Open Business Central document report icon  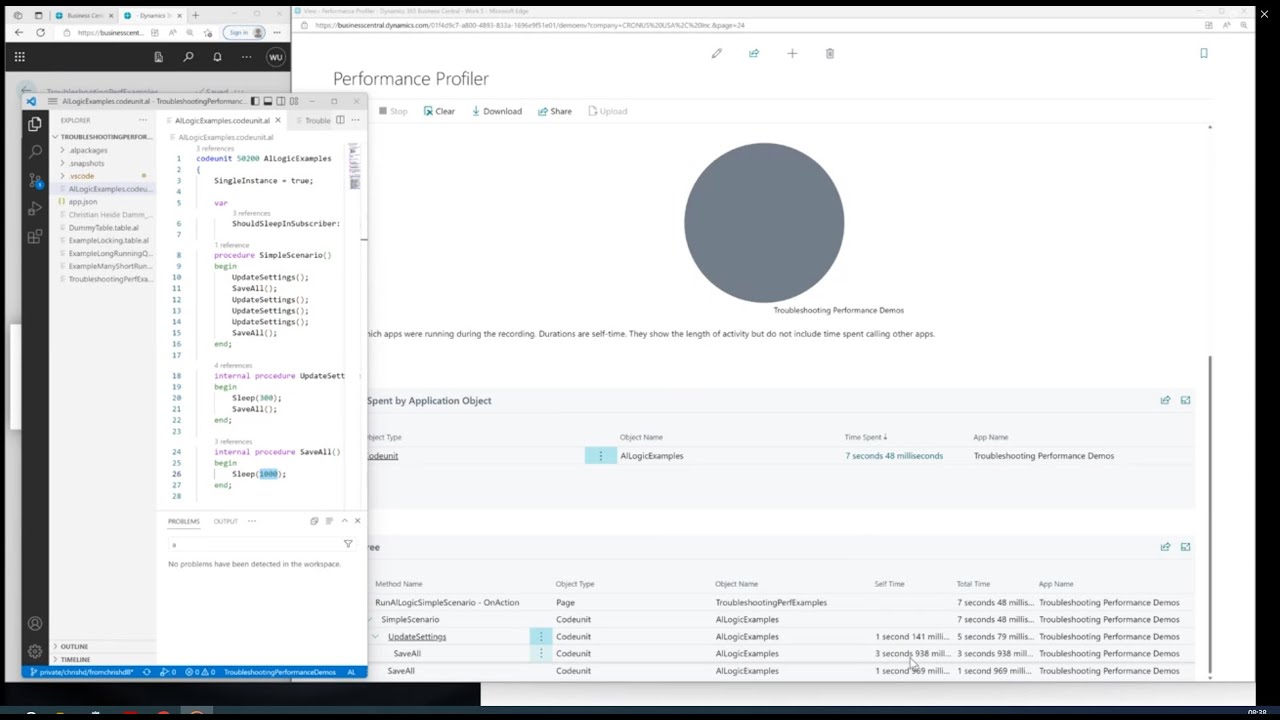click(x=158, y=57)
